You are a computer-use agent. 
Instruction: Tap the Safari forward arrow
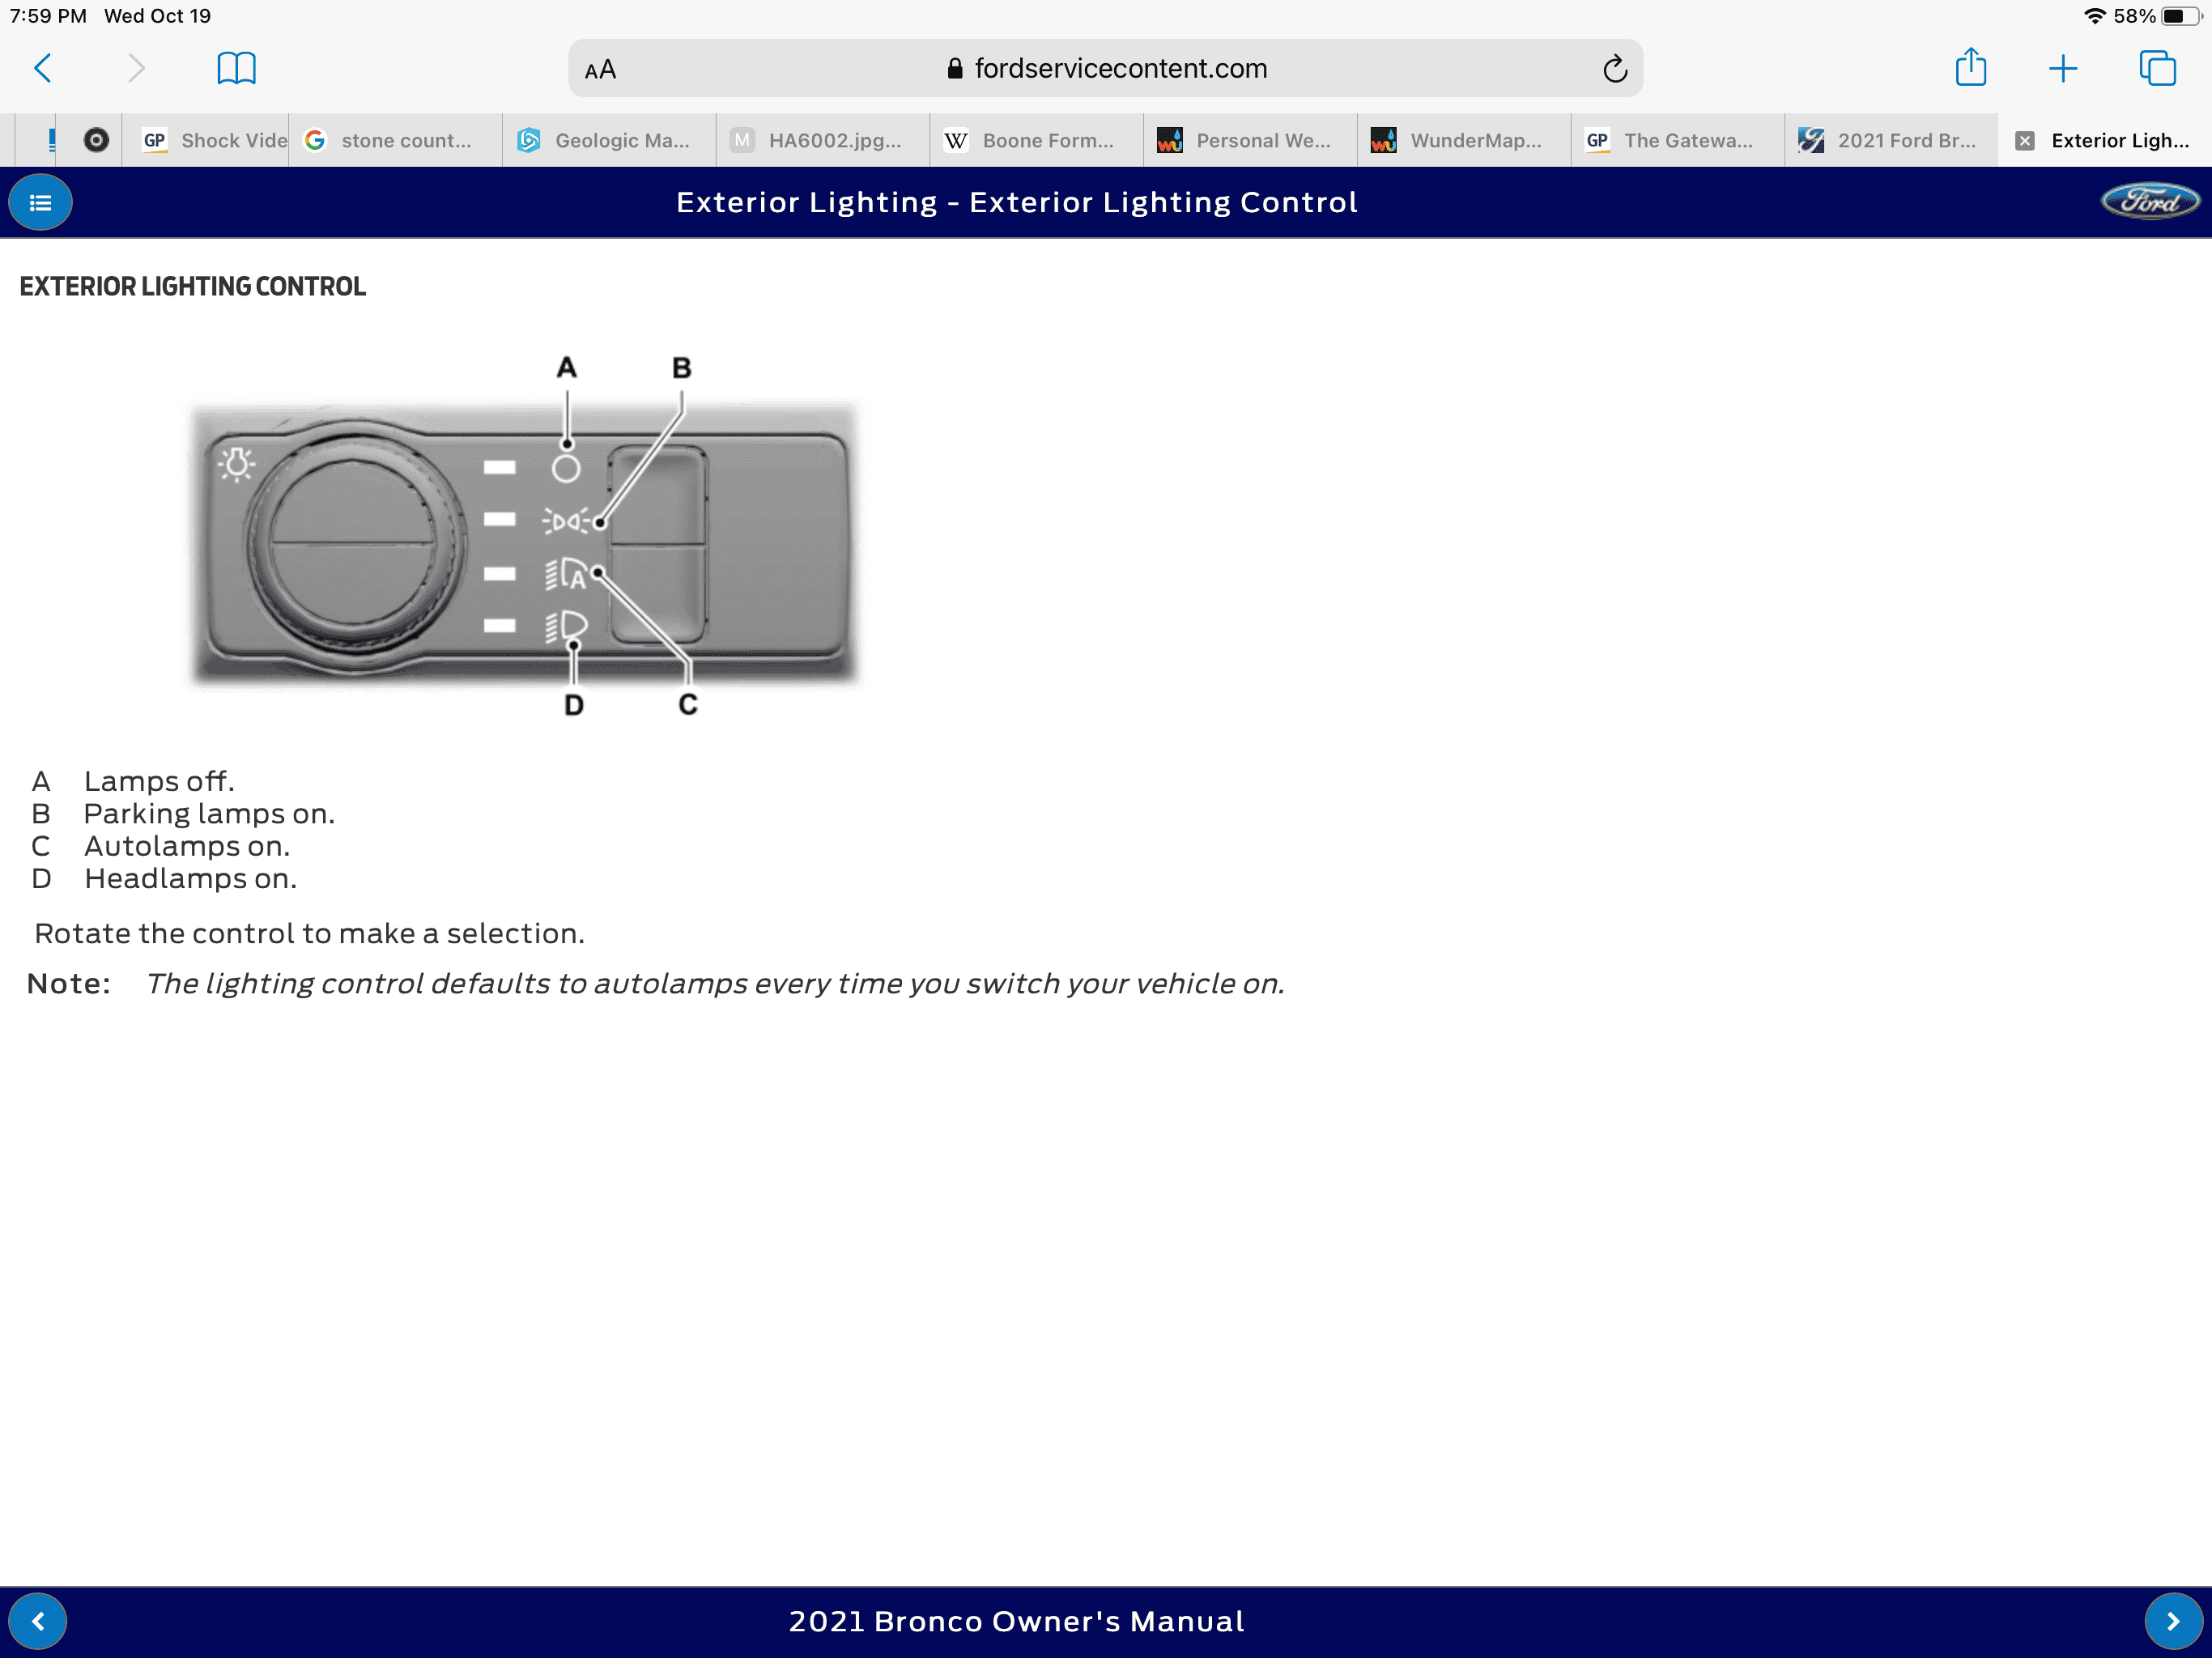(137, 68)
